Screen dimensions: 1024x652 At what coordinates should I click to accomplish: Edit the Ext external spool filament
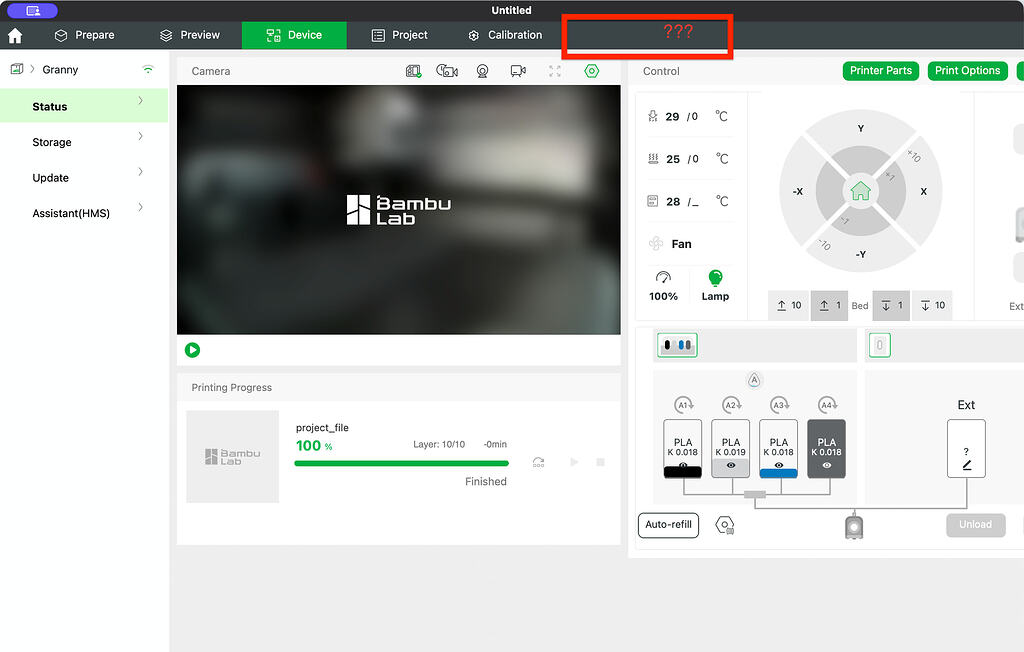click(967, 465)
